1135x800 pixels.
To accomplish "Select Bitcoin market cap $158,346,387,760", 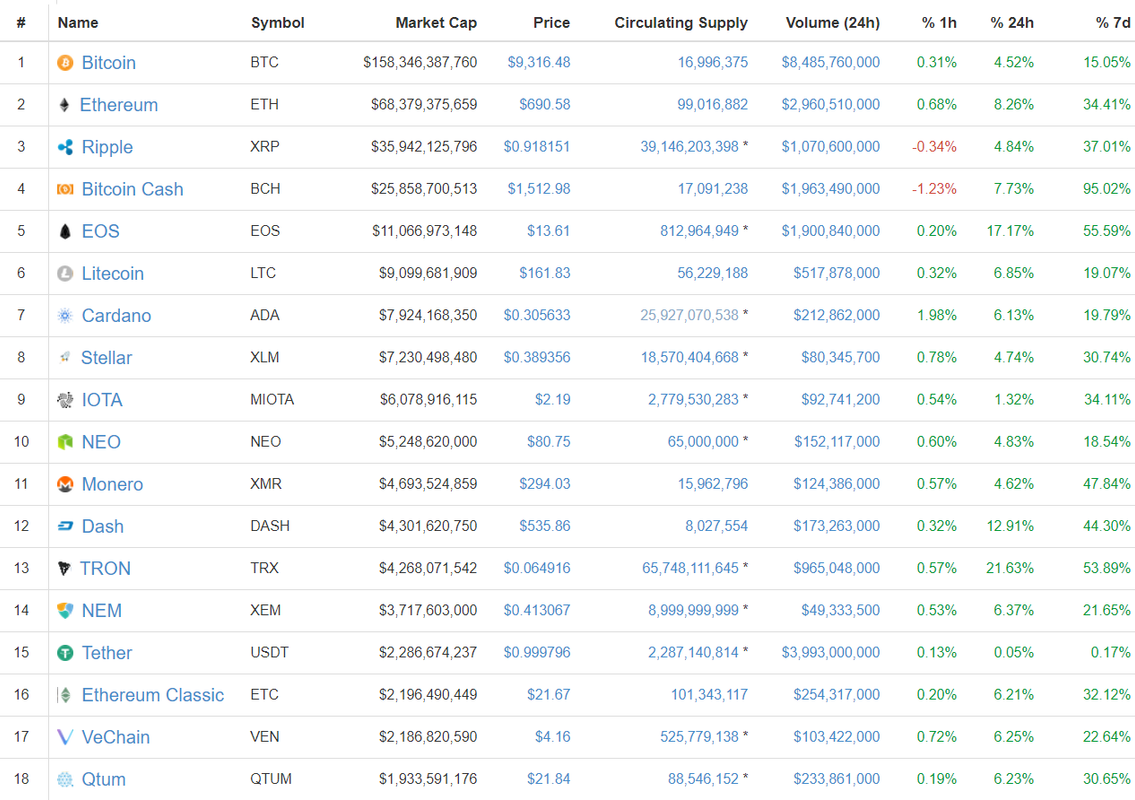I will coord(420,62).
